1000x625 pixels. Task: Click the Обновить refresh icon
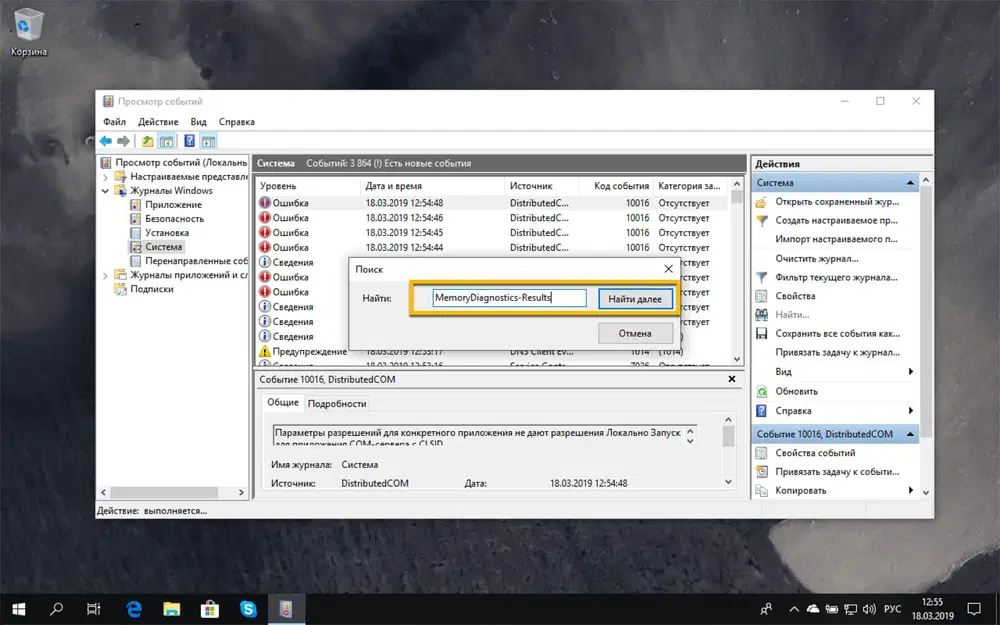click(763, 392)
